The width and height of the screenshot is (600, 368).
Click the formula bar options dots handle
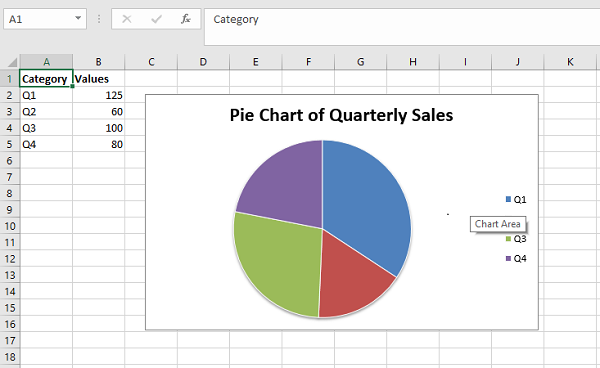[99, 19]
